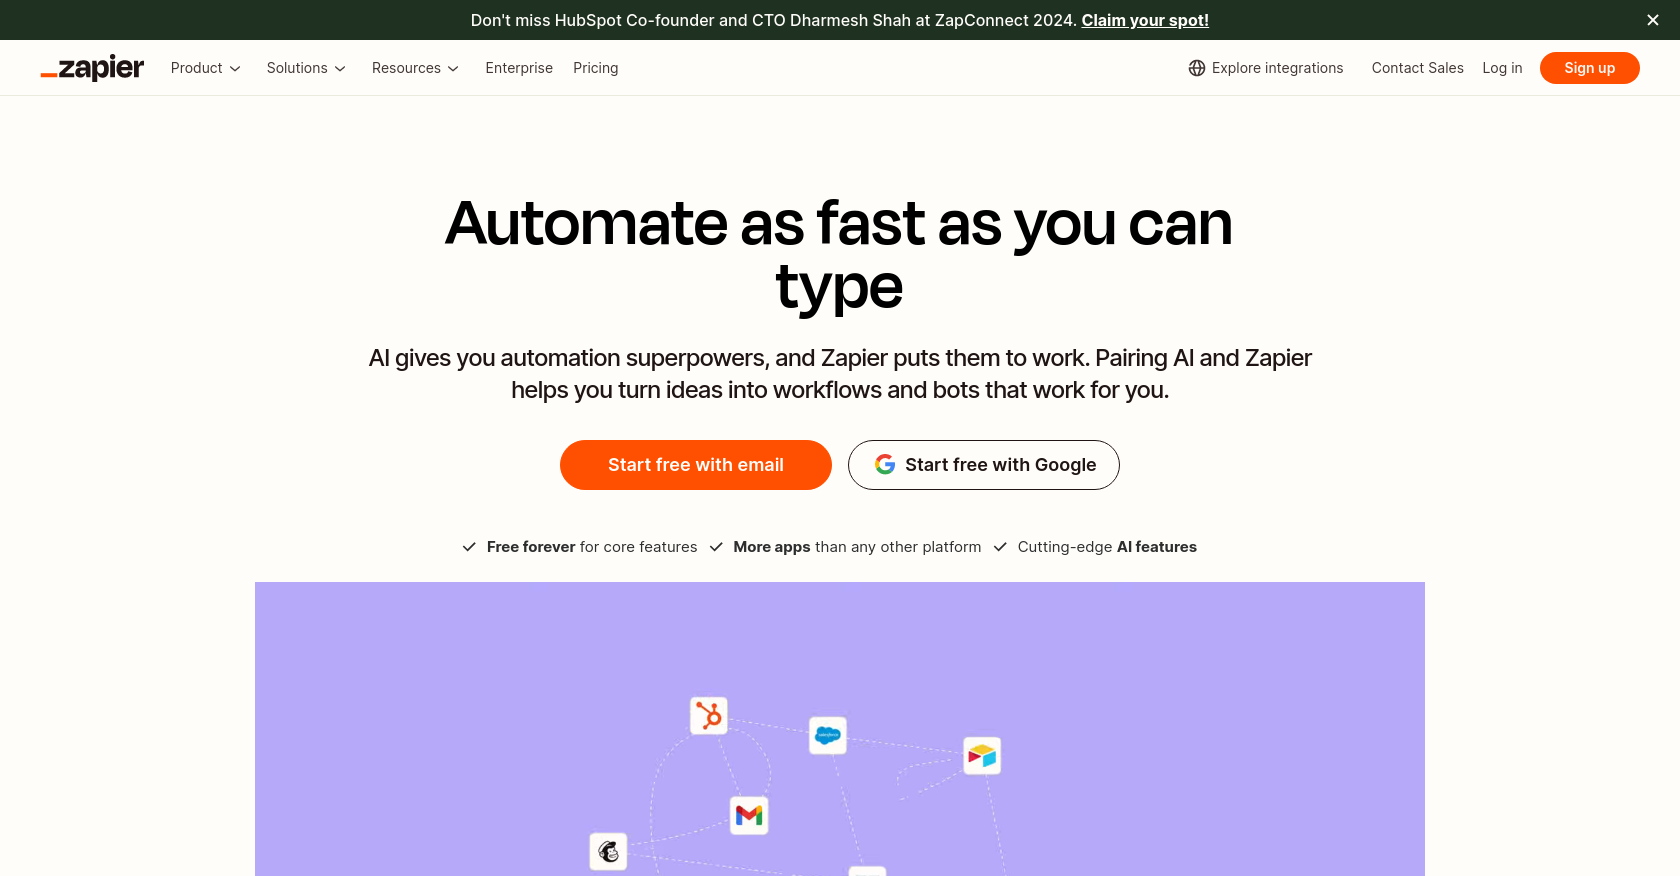Dismiss the ZapConnect announcement banner
The width and height of the screenshot is (1680, 876).
[x=1653, y=20]
